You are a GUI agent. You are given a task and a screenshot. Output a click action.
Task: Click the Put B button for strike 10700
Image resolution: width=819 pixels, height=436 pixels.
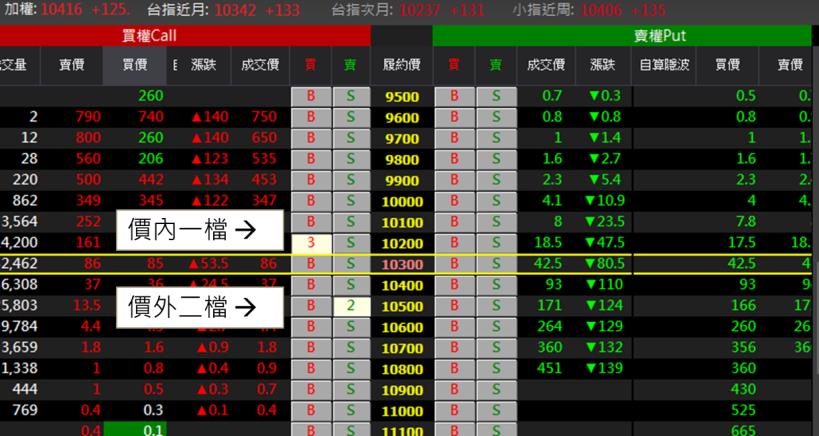pyautogui.click(x=454, y=348)
